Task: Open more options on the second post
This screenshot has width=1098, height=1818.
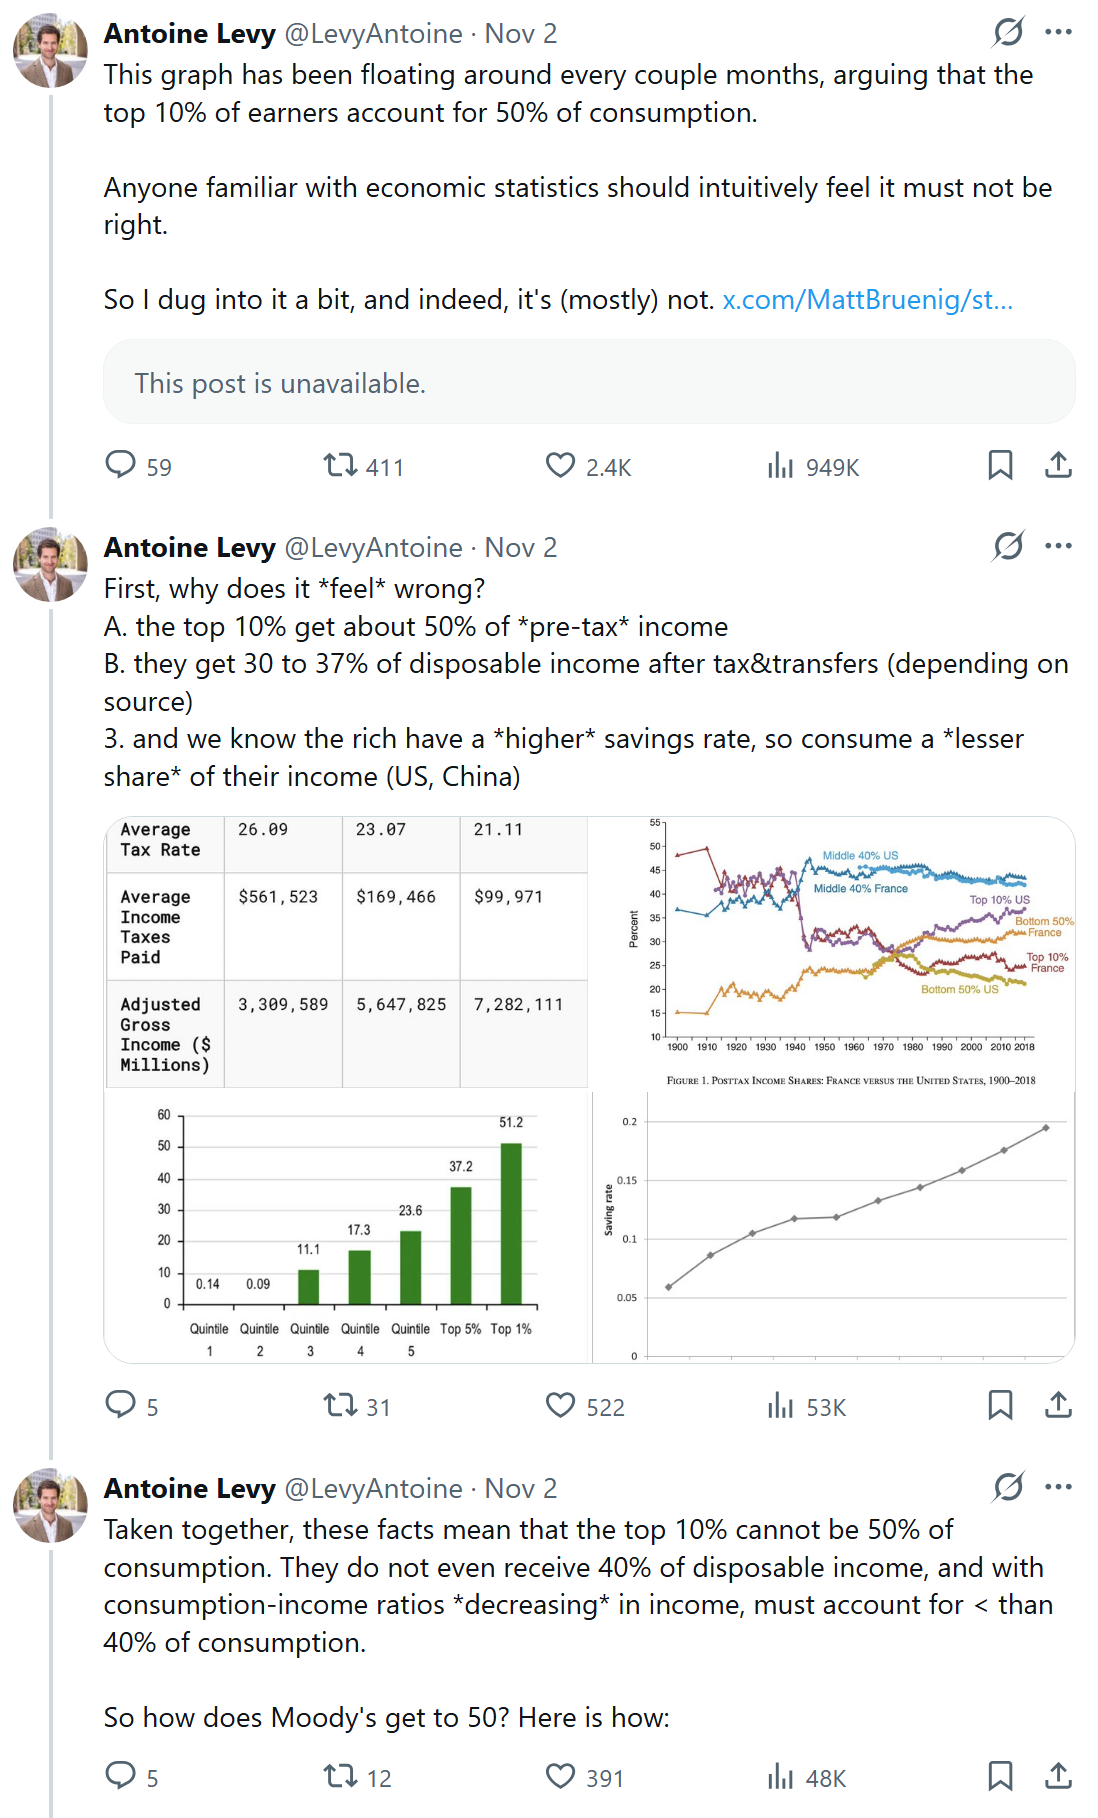Action: tap(1058, 547)
